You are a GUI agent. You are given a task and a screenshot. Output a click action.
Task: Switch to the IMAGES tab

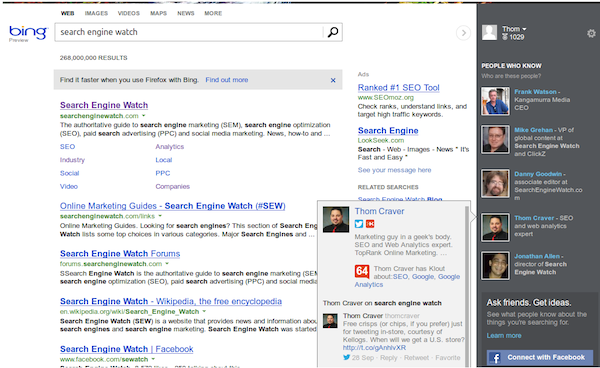tap(96, 13)
